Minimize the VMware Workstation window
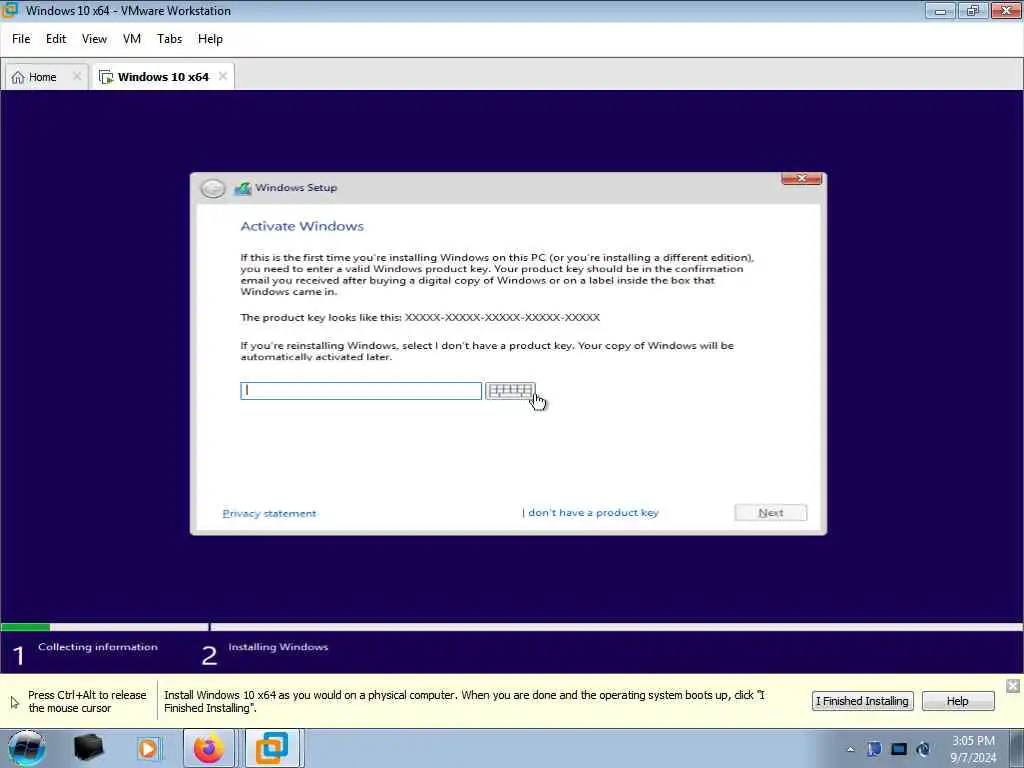1024x768 pixels. [940, 10]
